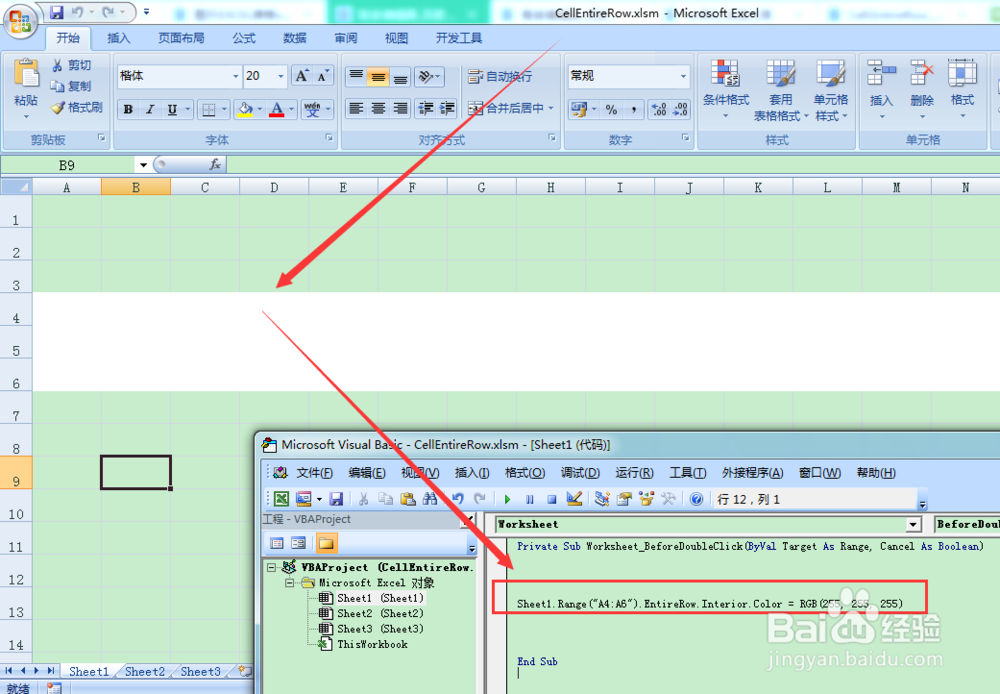Toggle Underline formatting
This screenshot has width=1000, height=694.
(172, 109)
